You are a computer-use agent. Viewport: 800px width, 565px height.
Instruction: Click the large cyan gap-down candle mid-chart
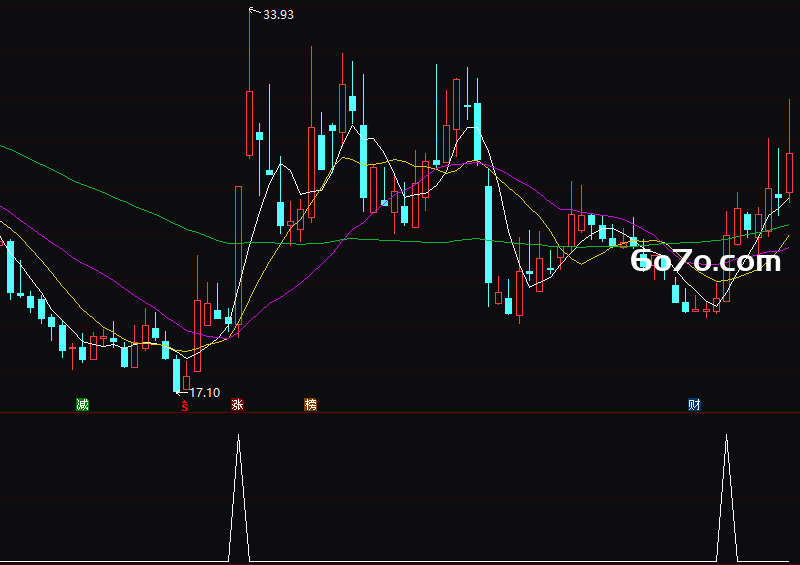[x=488, y=234]
